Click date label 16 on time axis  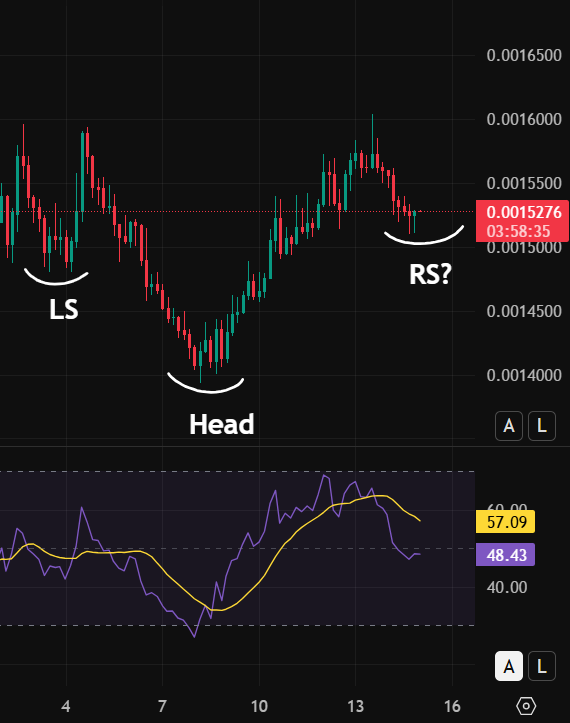[452, 706]
